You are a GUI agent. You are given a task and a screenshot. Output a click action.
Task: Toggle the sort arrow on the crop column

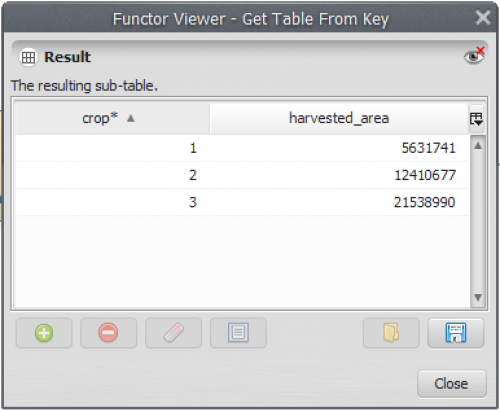point(131,118)
